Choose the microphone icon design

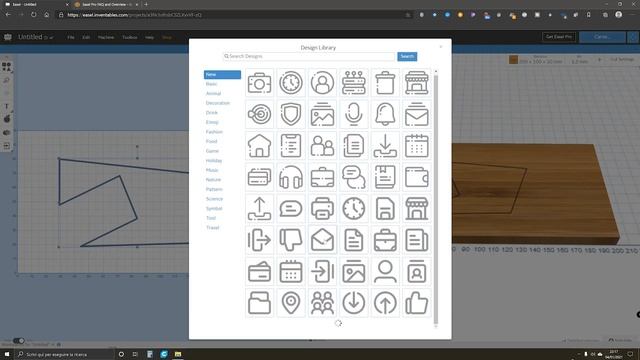click(x=353, y=114)
